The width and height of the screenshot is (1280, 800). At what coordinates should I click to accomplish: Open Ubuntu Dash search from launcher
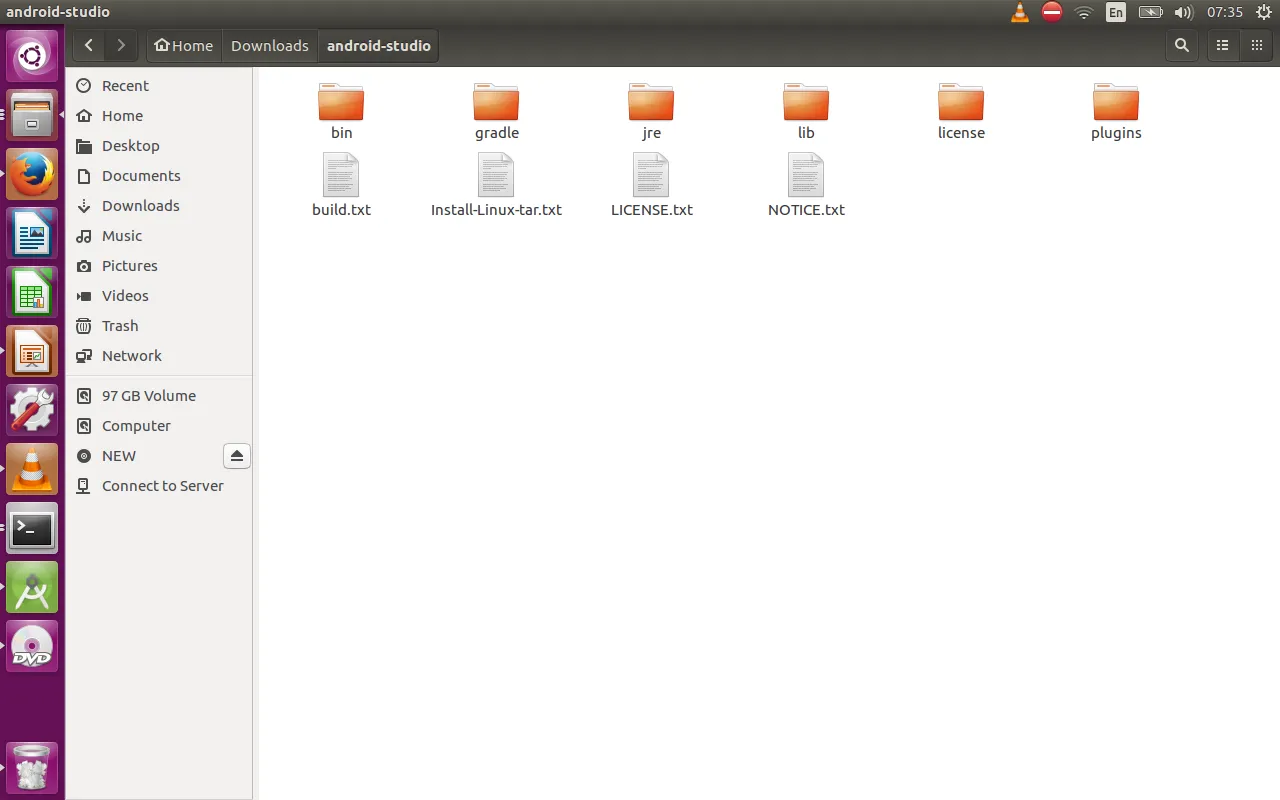[32, 56]
